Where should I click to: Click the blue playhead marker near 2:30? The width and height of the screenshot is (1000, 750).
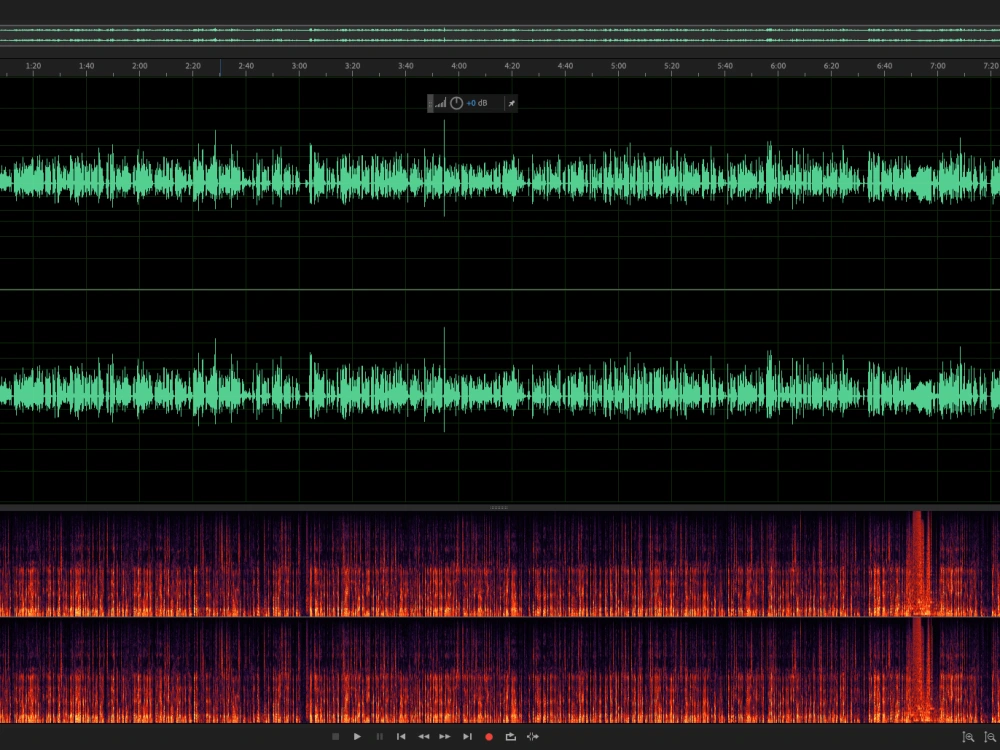[x=221, y=68]
